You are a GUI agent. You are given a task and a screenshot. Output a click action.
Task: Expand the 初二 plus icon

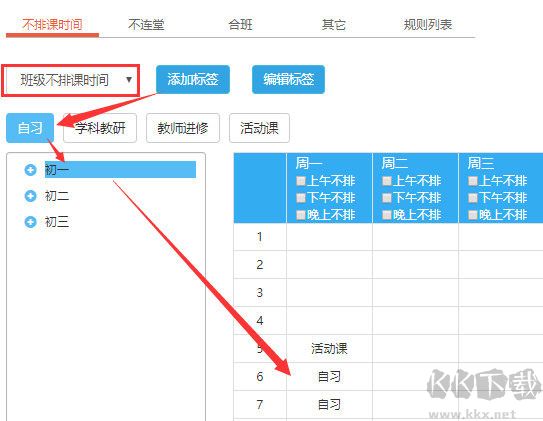point(30,196)
